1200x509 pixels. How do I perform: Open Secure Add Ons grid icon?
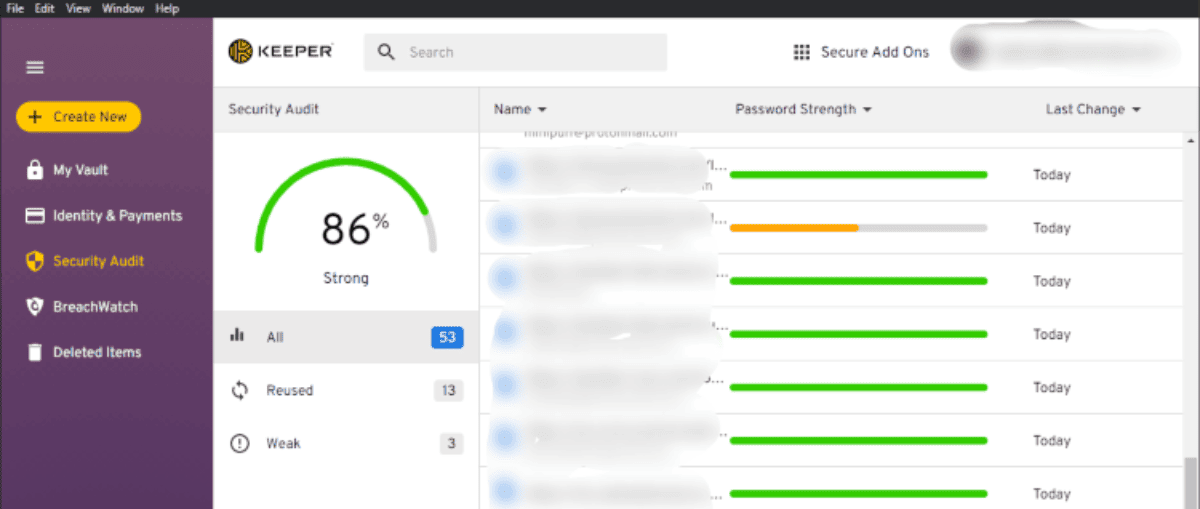[x=801, y=52]
